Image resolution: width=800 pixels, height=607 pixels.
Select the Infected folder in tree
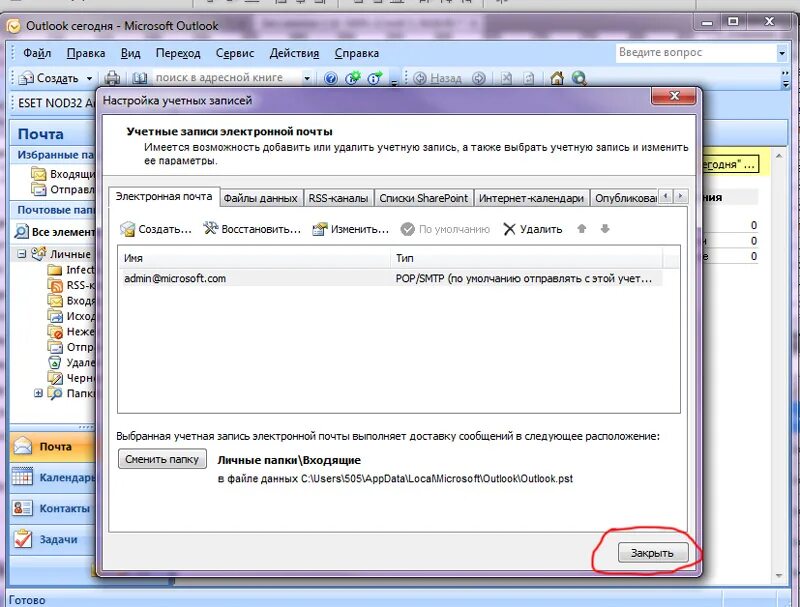(71, 269)
